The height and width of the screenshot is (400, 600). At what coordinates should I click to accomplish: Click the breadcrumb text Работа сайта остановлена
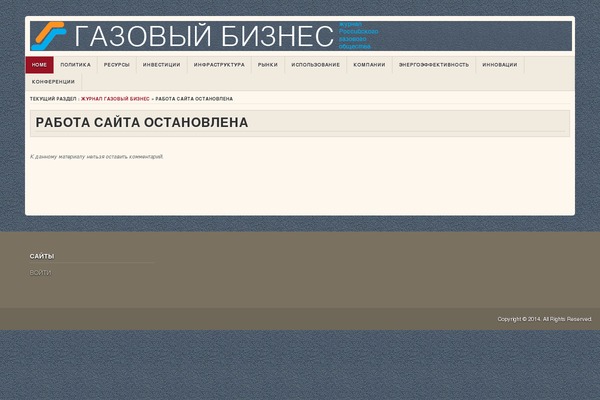coord(194,99)
